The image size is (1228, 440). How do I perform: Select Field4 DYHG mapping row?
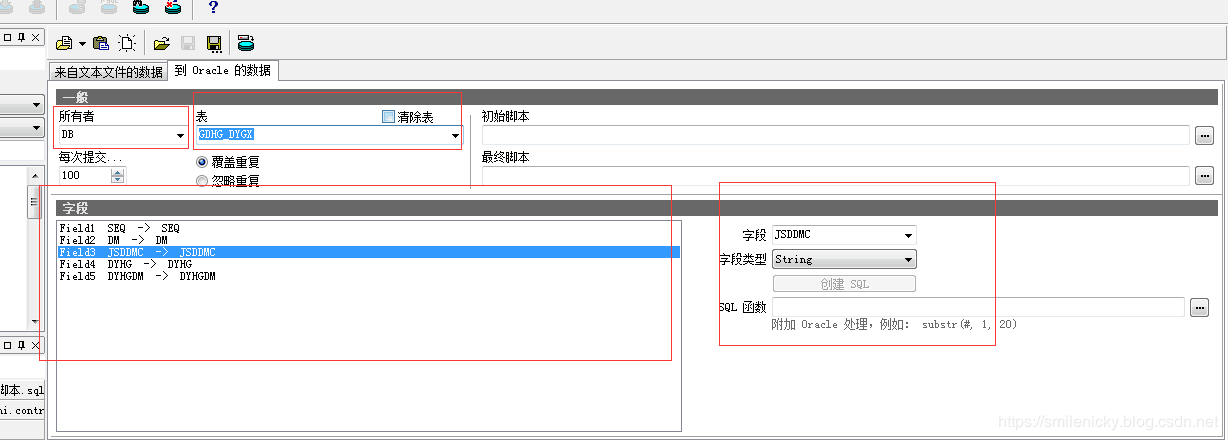(x=125, y=265)
